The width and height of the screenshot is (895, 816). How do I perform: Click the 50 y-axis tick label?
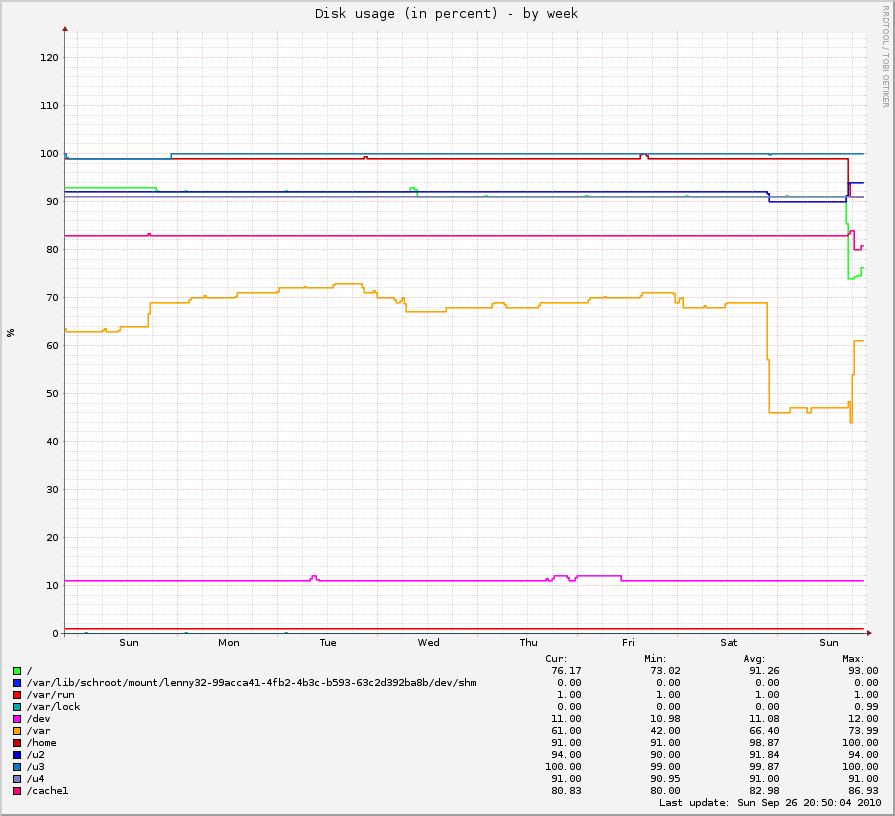pyautogui.click(x=52, y=394)
